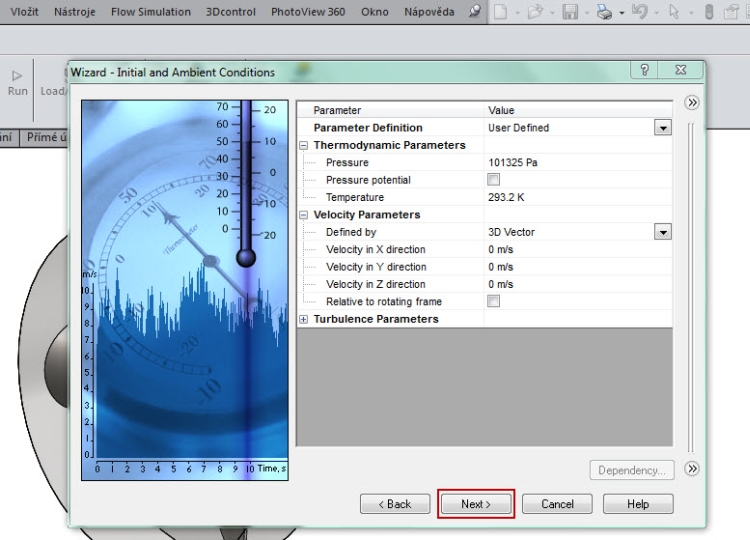Open the 3Dcontrol menu
Image resolution: width=750 pixels, height=540 pixels.
tap(231, 11)
